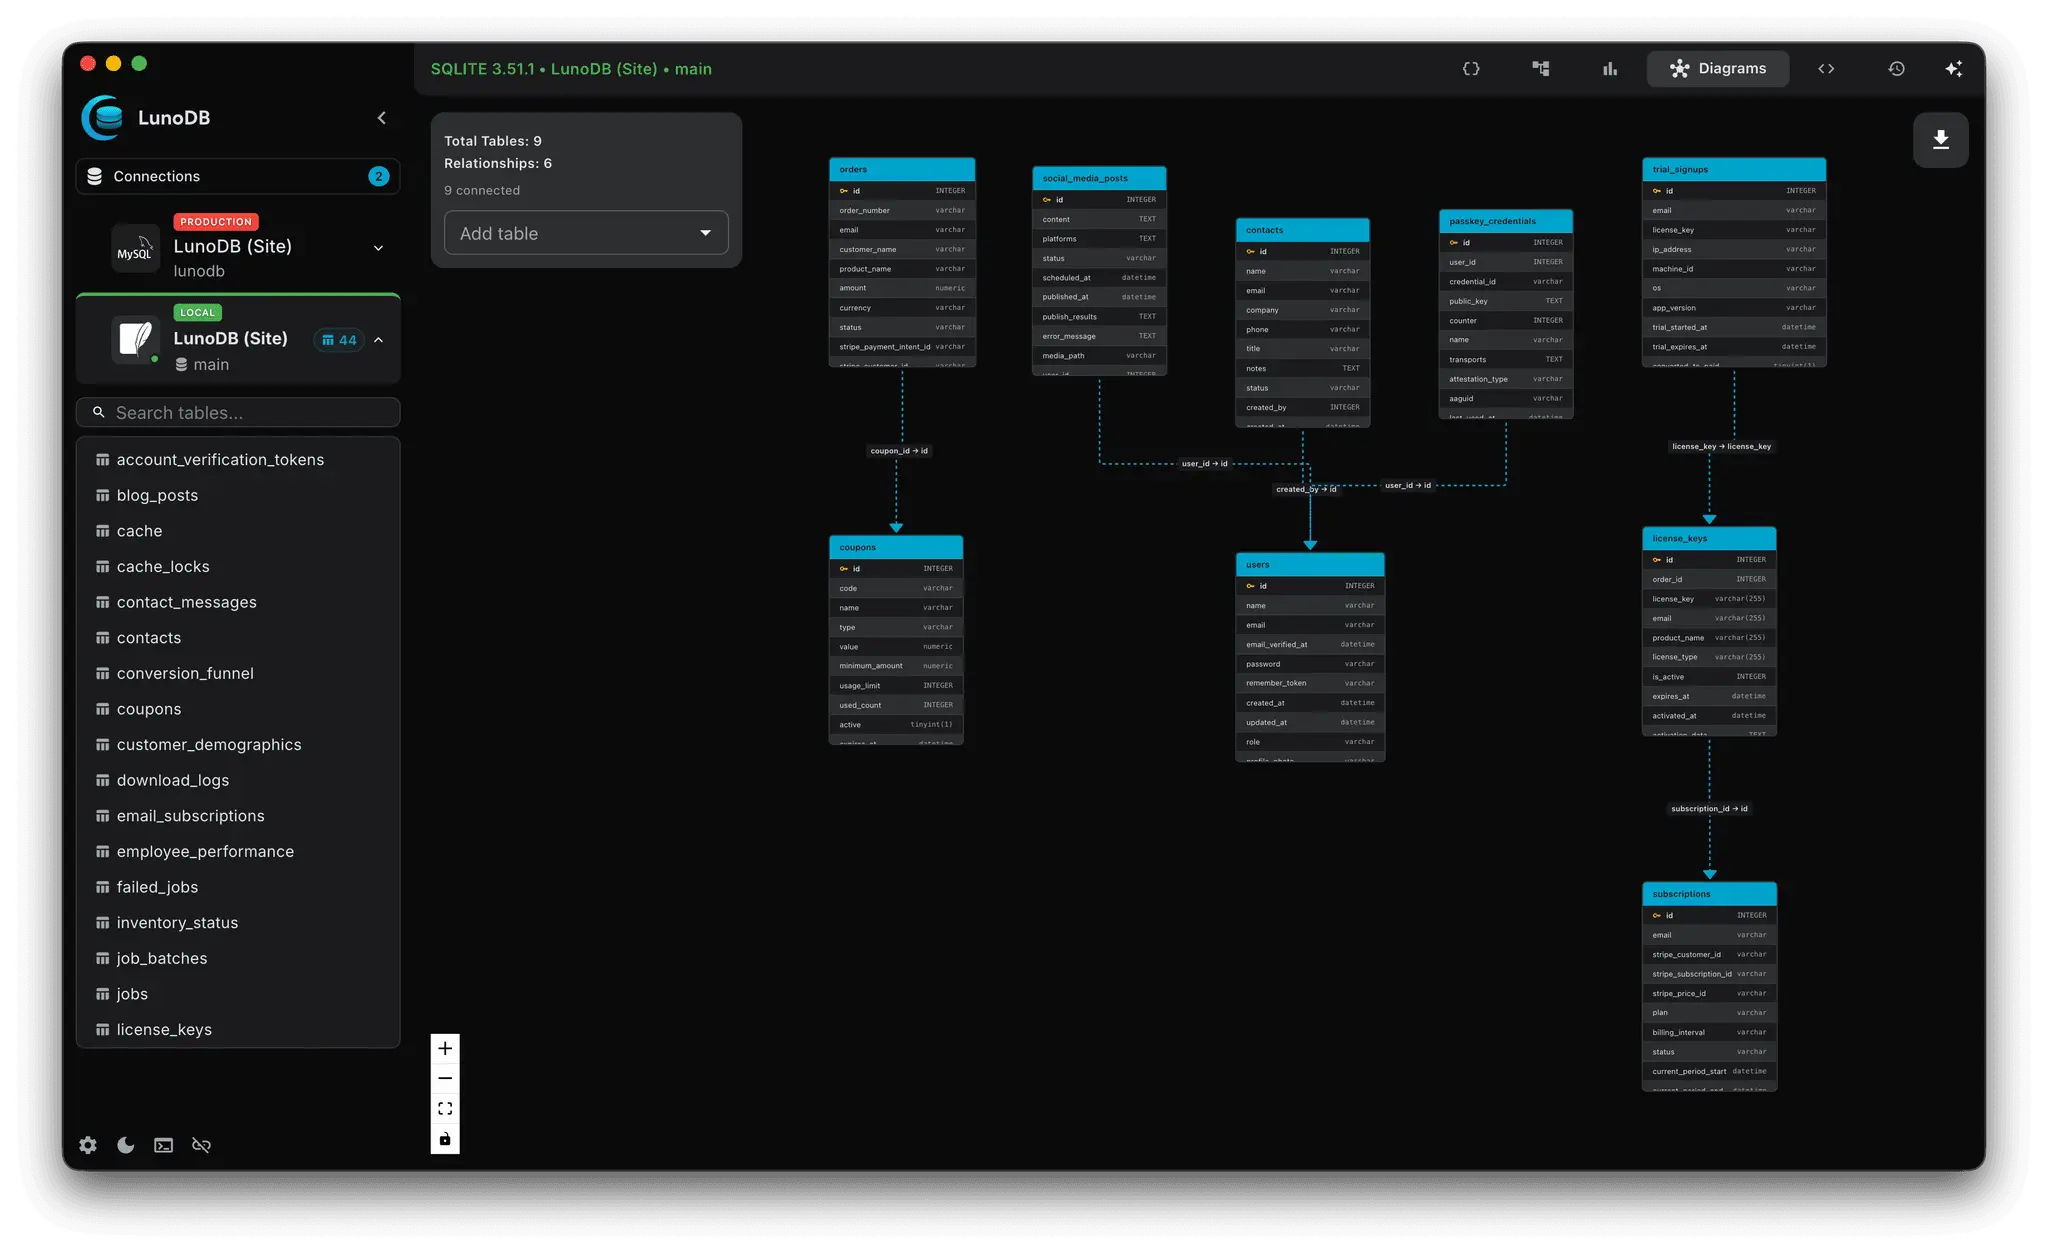
Task: Click the LunoDB logo icon
Action: pos(102,118)
